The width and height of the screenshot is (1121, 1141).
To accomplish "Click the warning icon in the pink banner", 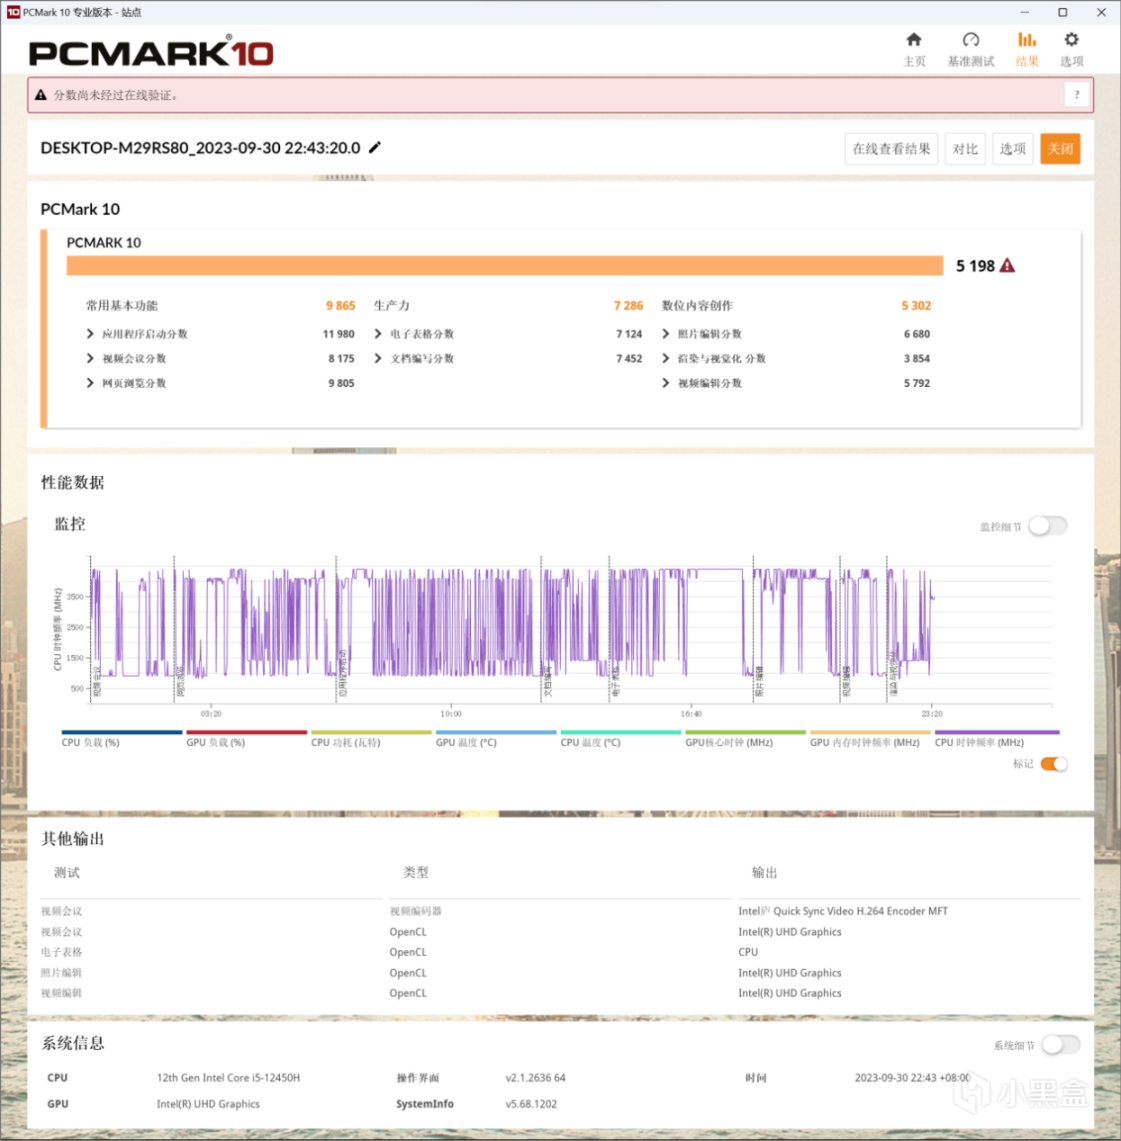I will click(x=41, y=95).
